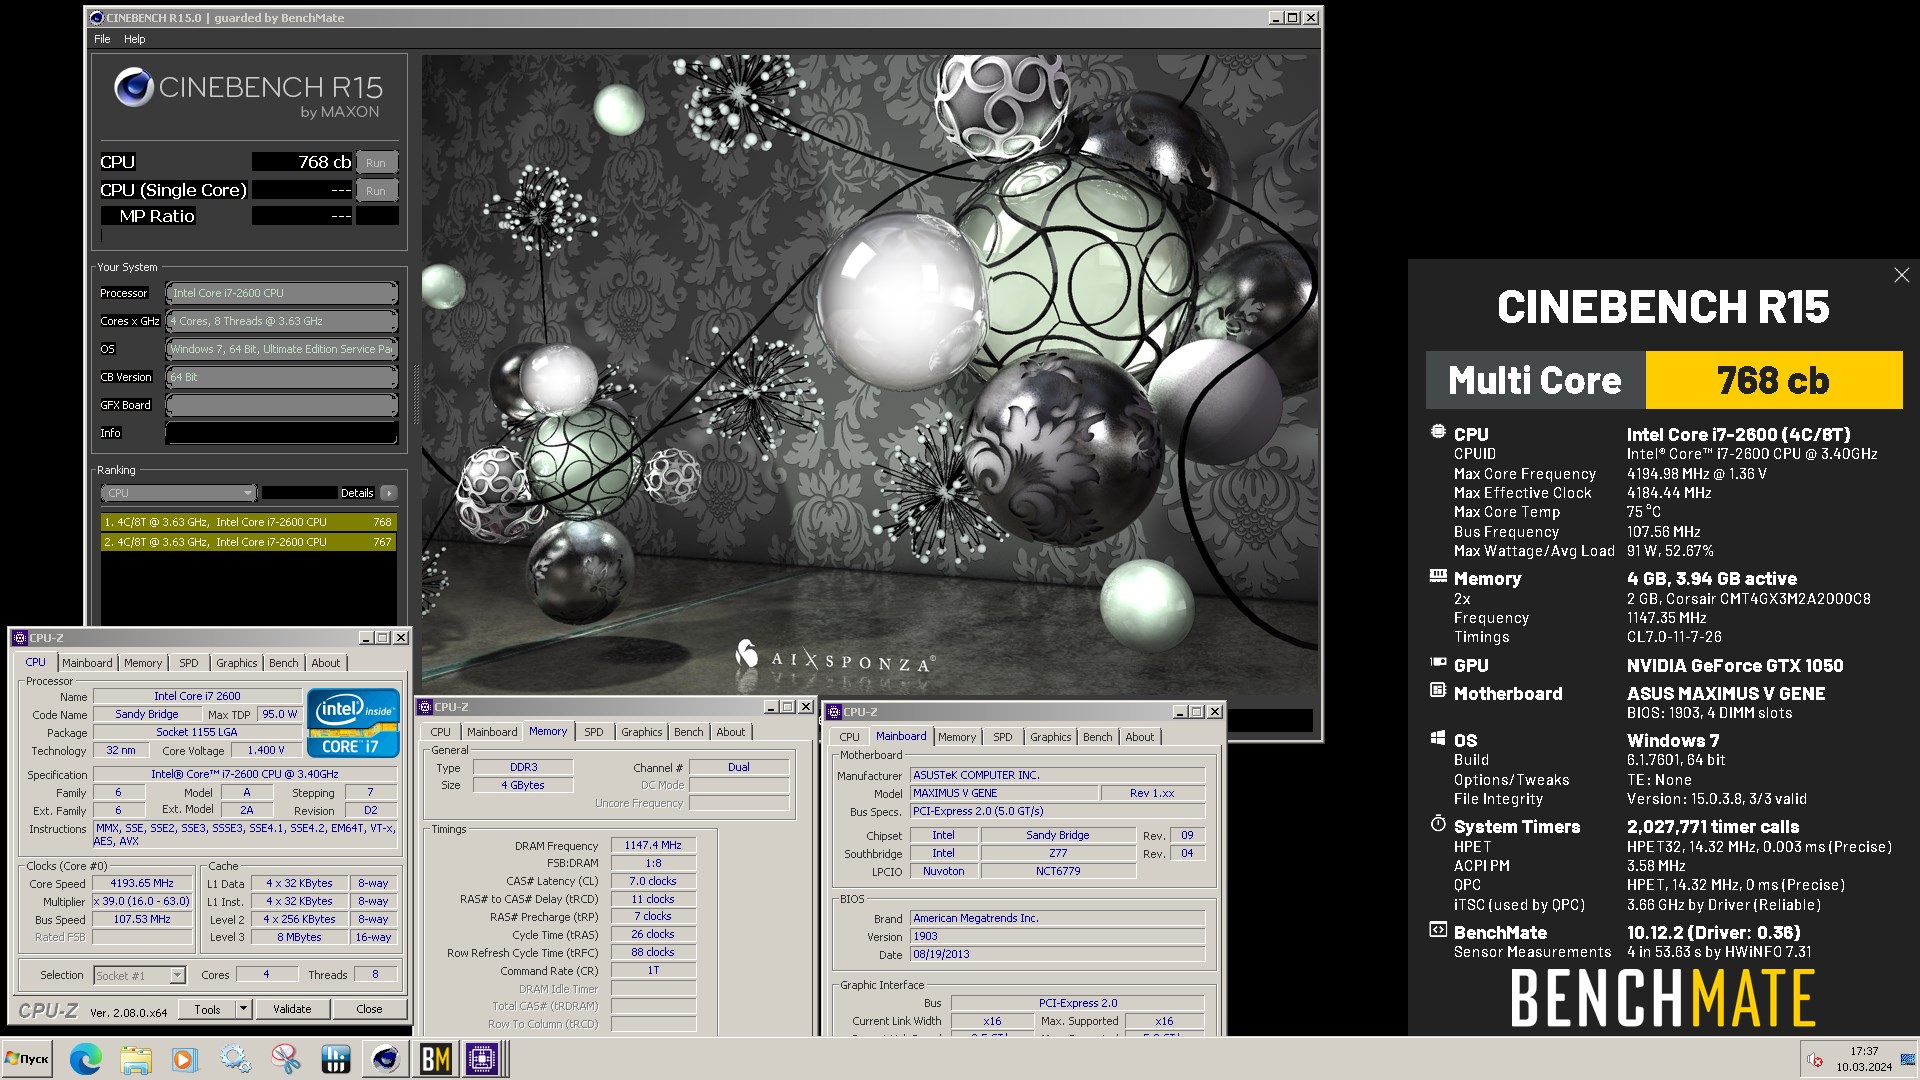Open the File menu in Cinebench
Viewport: 1920px width, 1080px height.
pos(102,39)
